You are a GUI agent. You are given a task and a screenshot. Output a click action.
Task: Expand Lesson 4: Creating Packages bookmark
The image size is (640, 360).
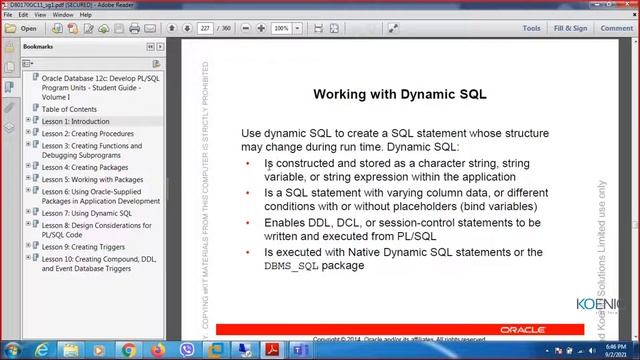[28, 166]
